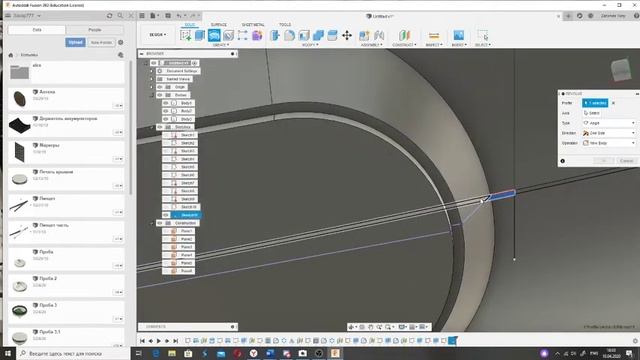Click the Undo arrow
The image size is (640, 360).
click(179, 16)
